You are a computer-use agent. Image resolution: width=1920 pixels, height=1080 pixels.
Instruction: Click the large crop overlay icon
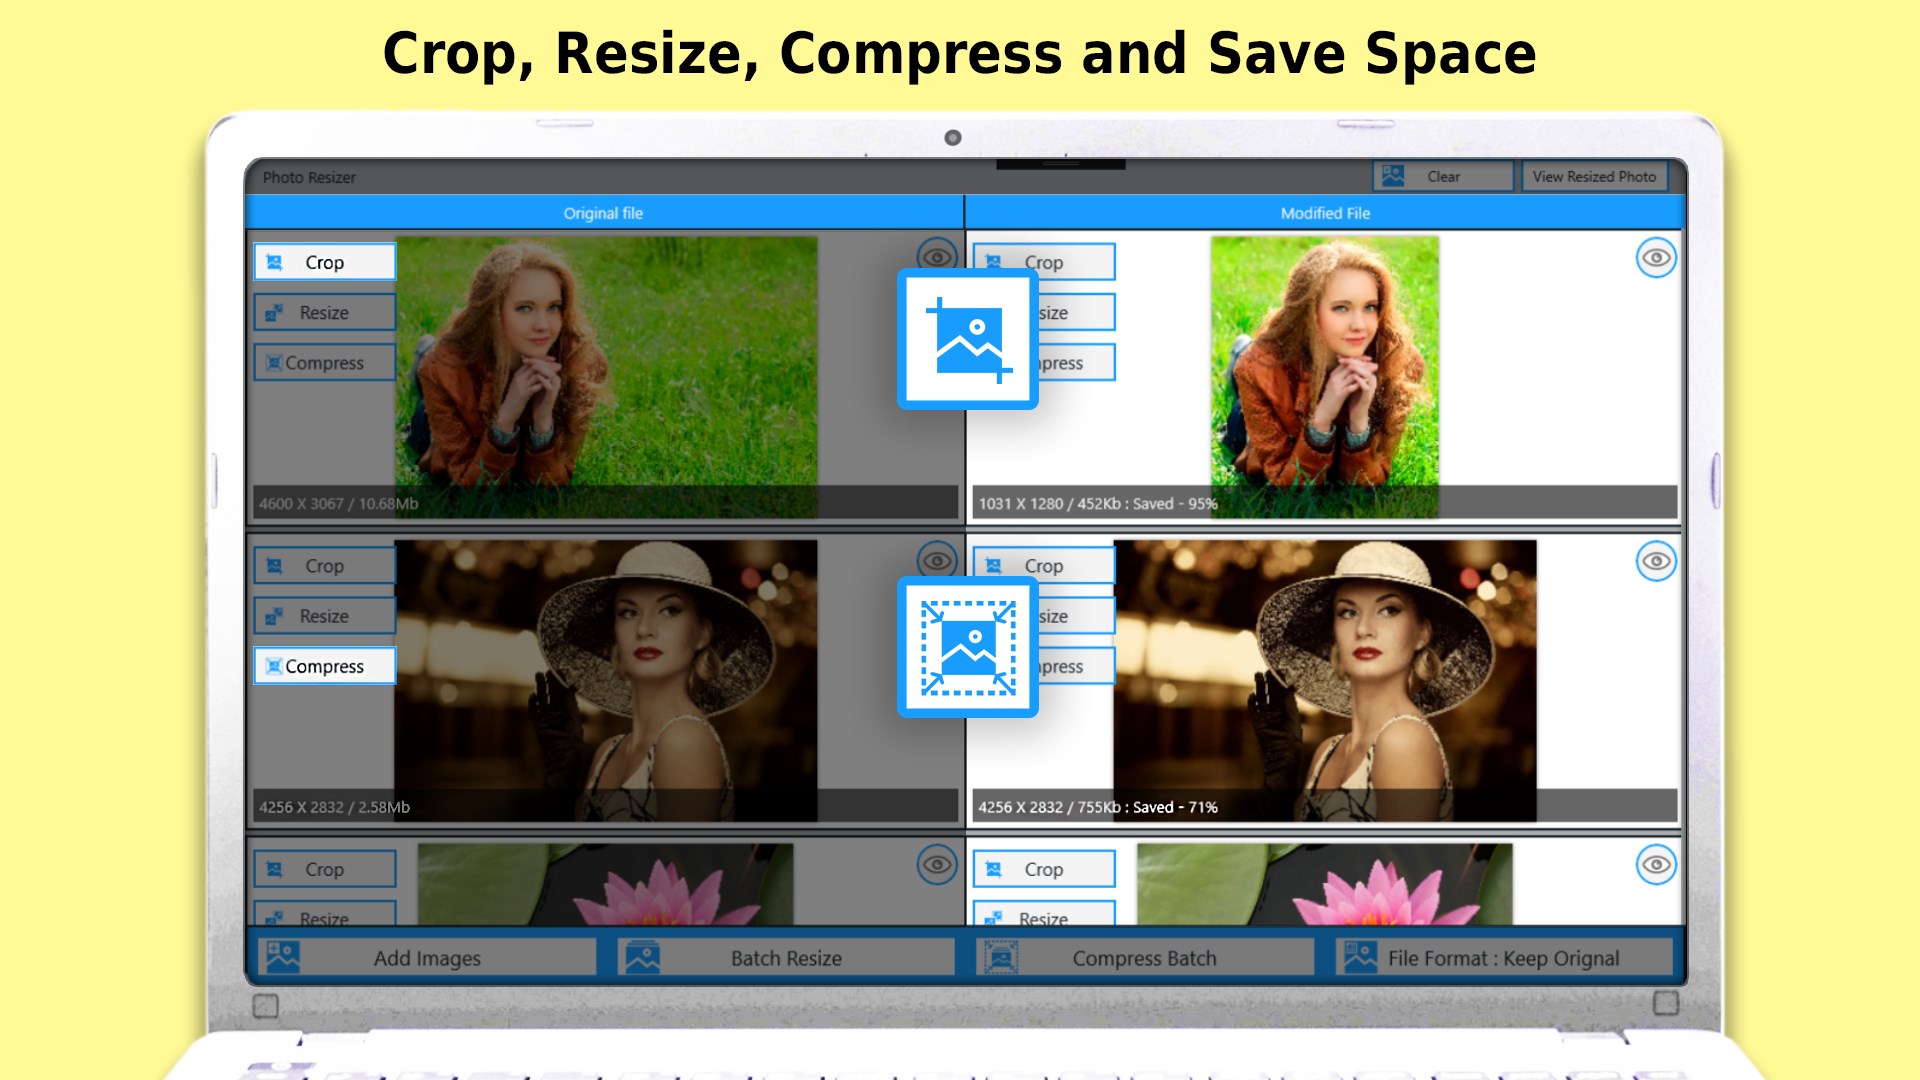click(x=967, y=340)
